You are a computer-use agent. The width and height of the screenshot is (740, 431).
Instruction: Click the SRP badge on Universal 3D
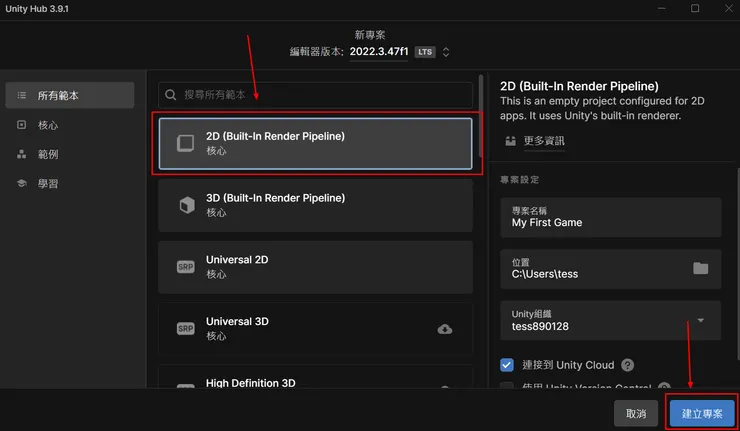coord(185,329)
